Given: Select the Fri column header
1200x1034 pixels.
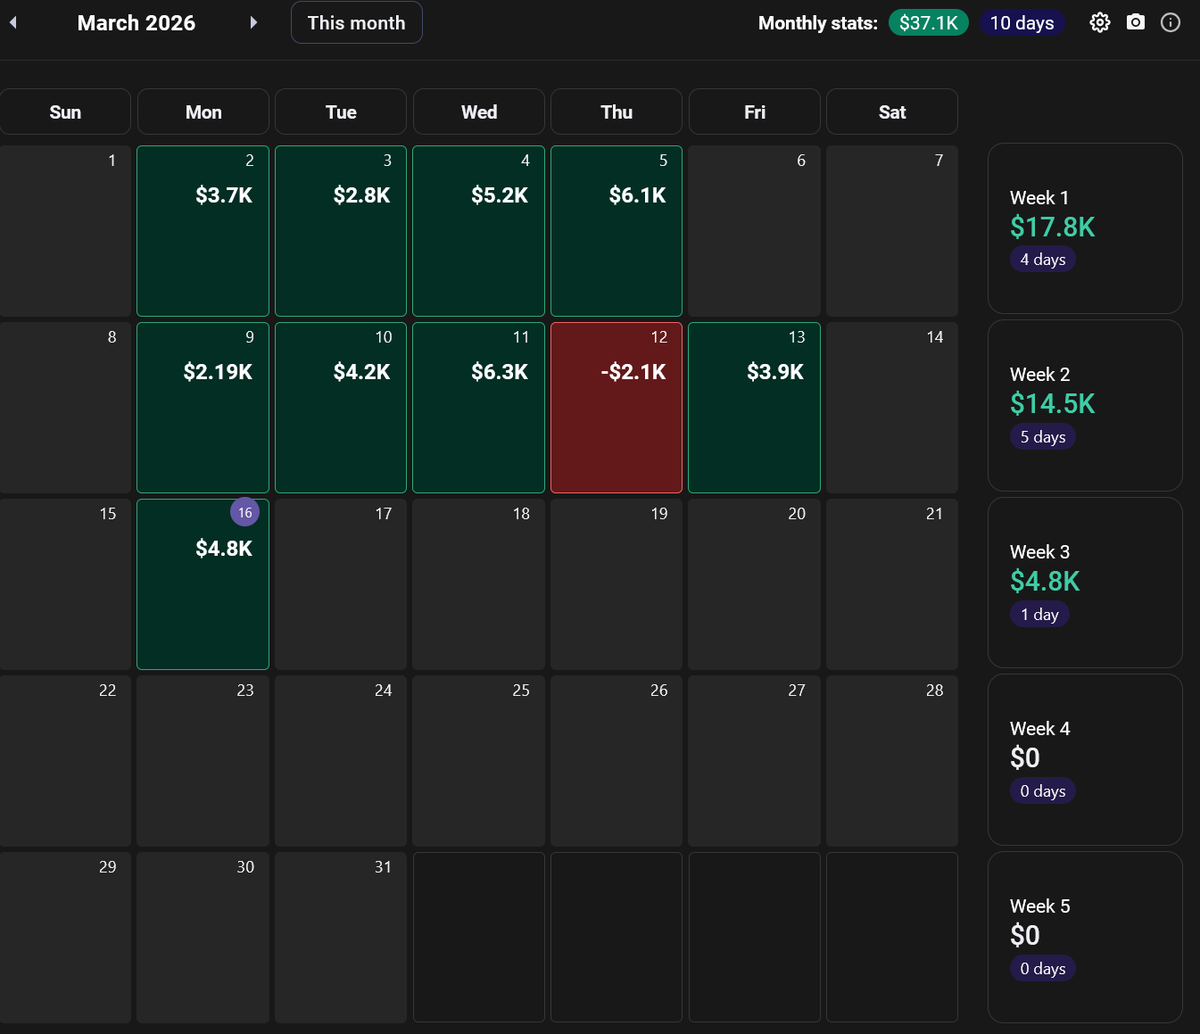Looking at the screenshot, I should point(755,112).
